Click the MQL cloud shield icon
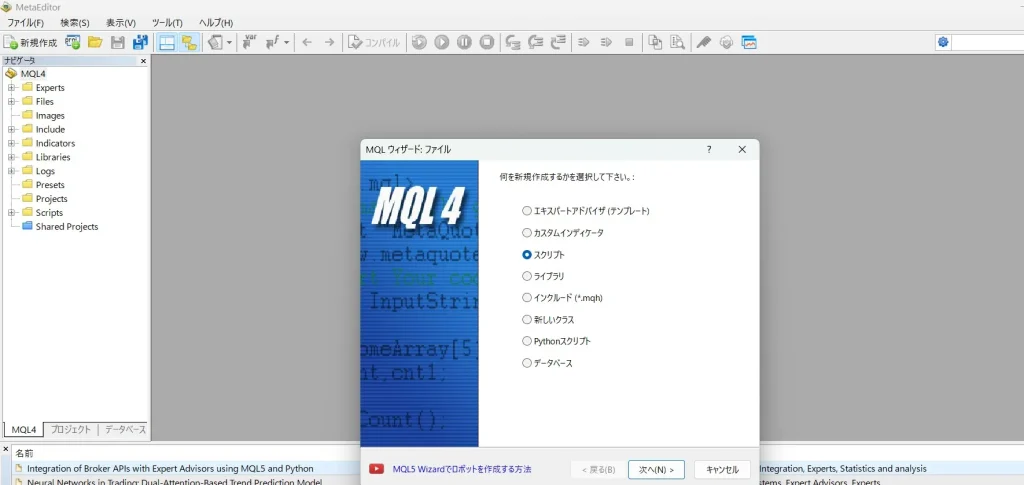This screenshot has width=1024, height=485. pos(726,42)
